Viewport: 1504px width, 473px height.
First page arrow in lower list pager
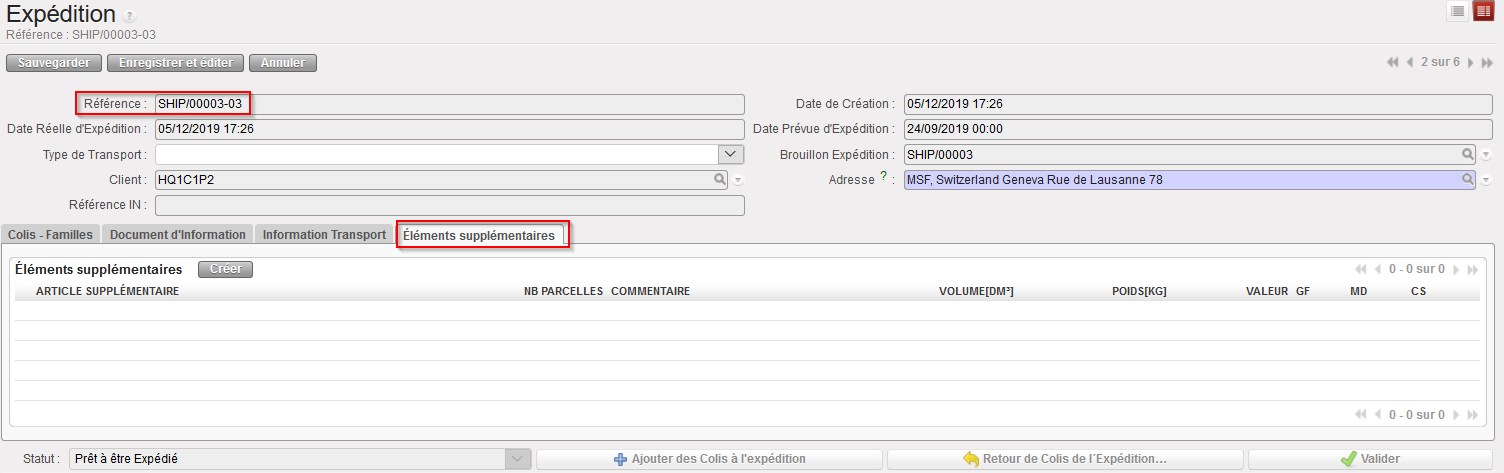[1360, 414]
